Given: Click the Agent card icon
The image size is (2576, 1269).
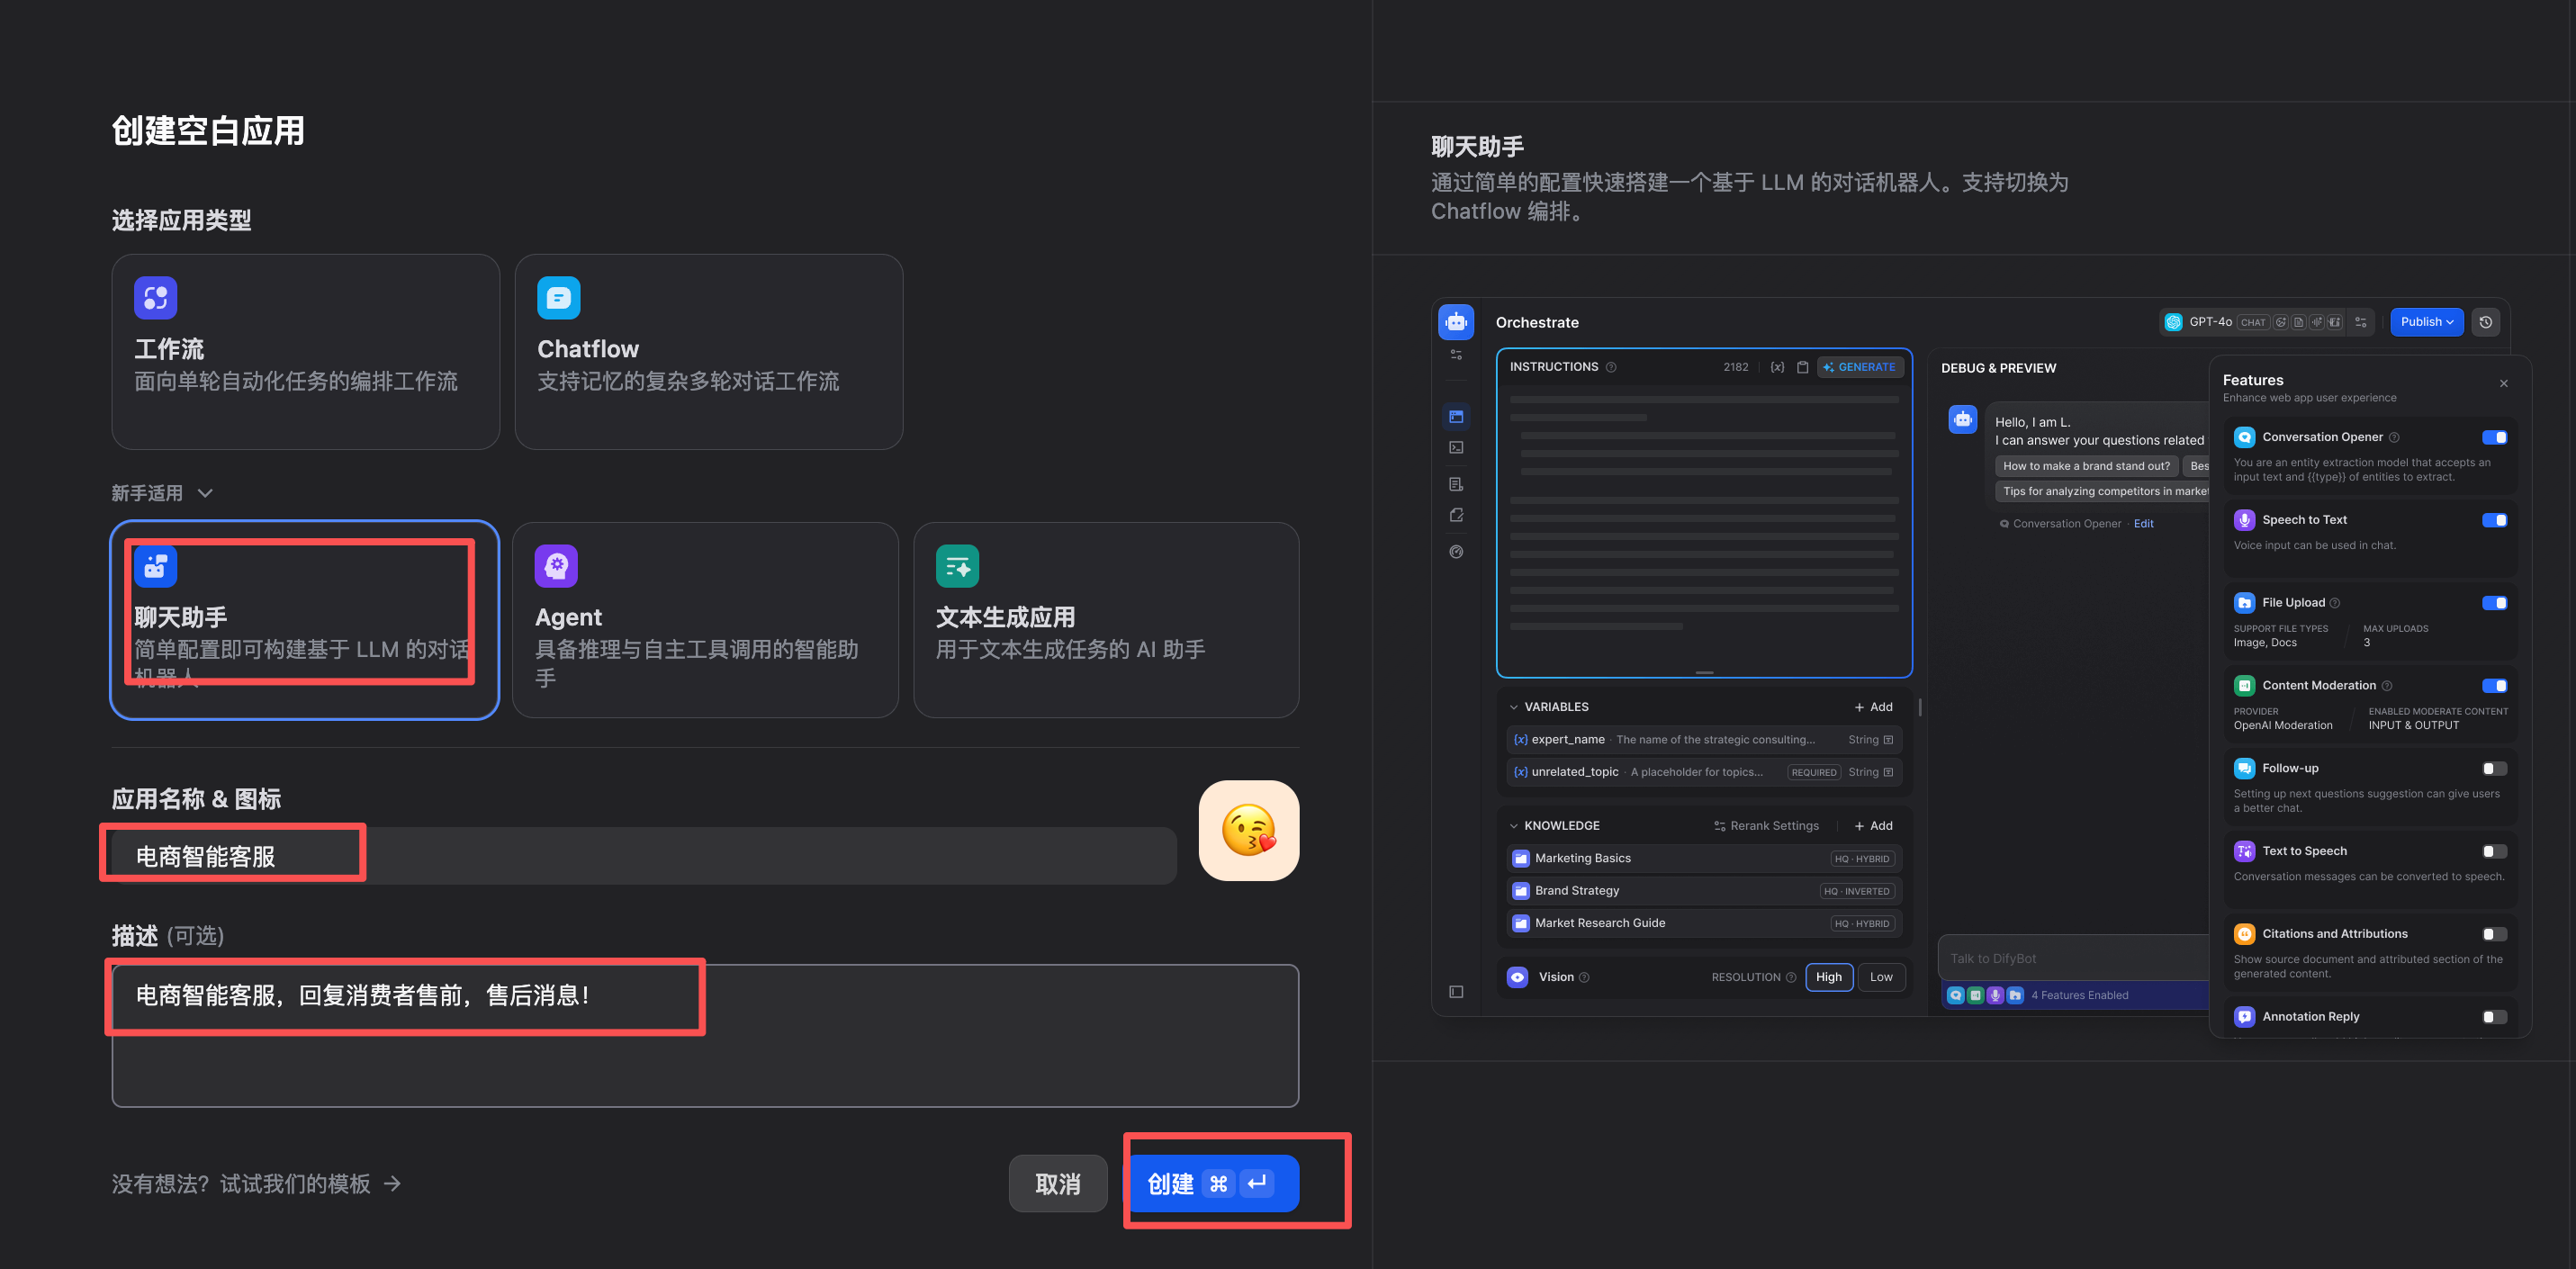Looking at the screenshot, I should click(556, 566).
